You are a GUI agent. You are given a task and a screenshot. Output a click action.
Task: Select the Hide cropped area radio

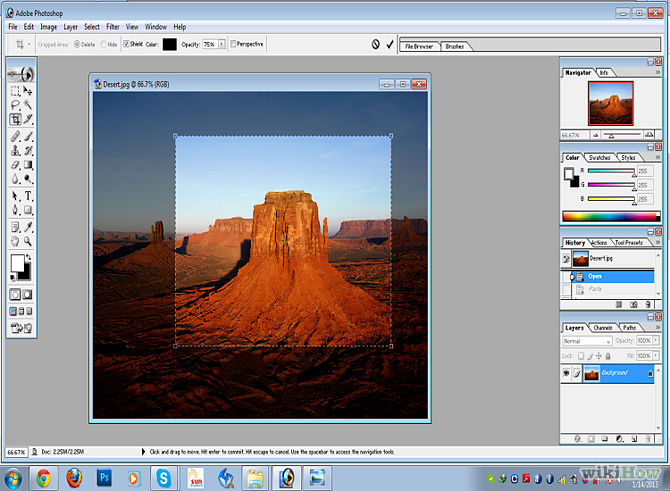point(103,44)
